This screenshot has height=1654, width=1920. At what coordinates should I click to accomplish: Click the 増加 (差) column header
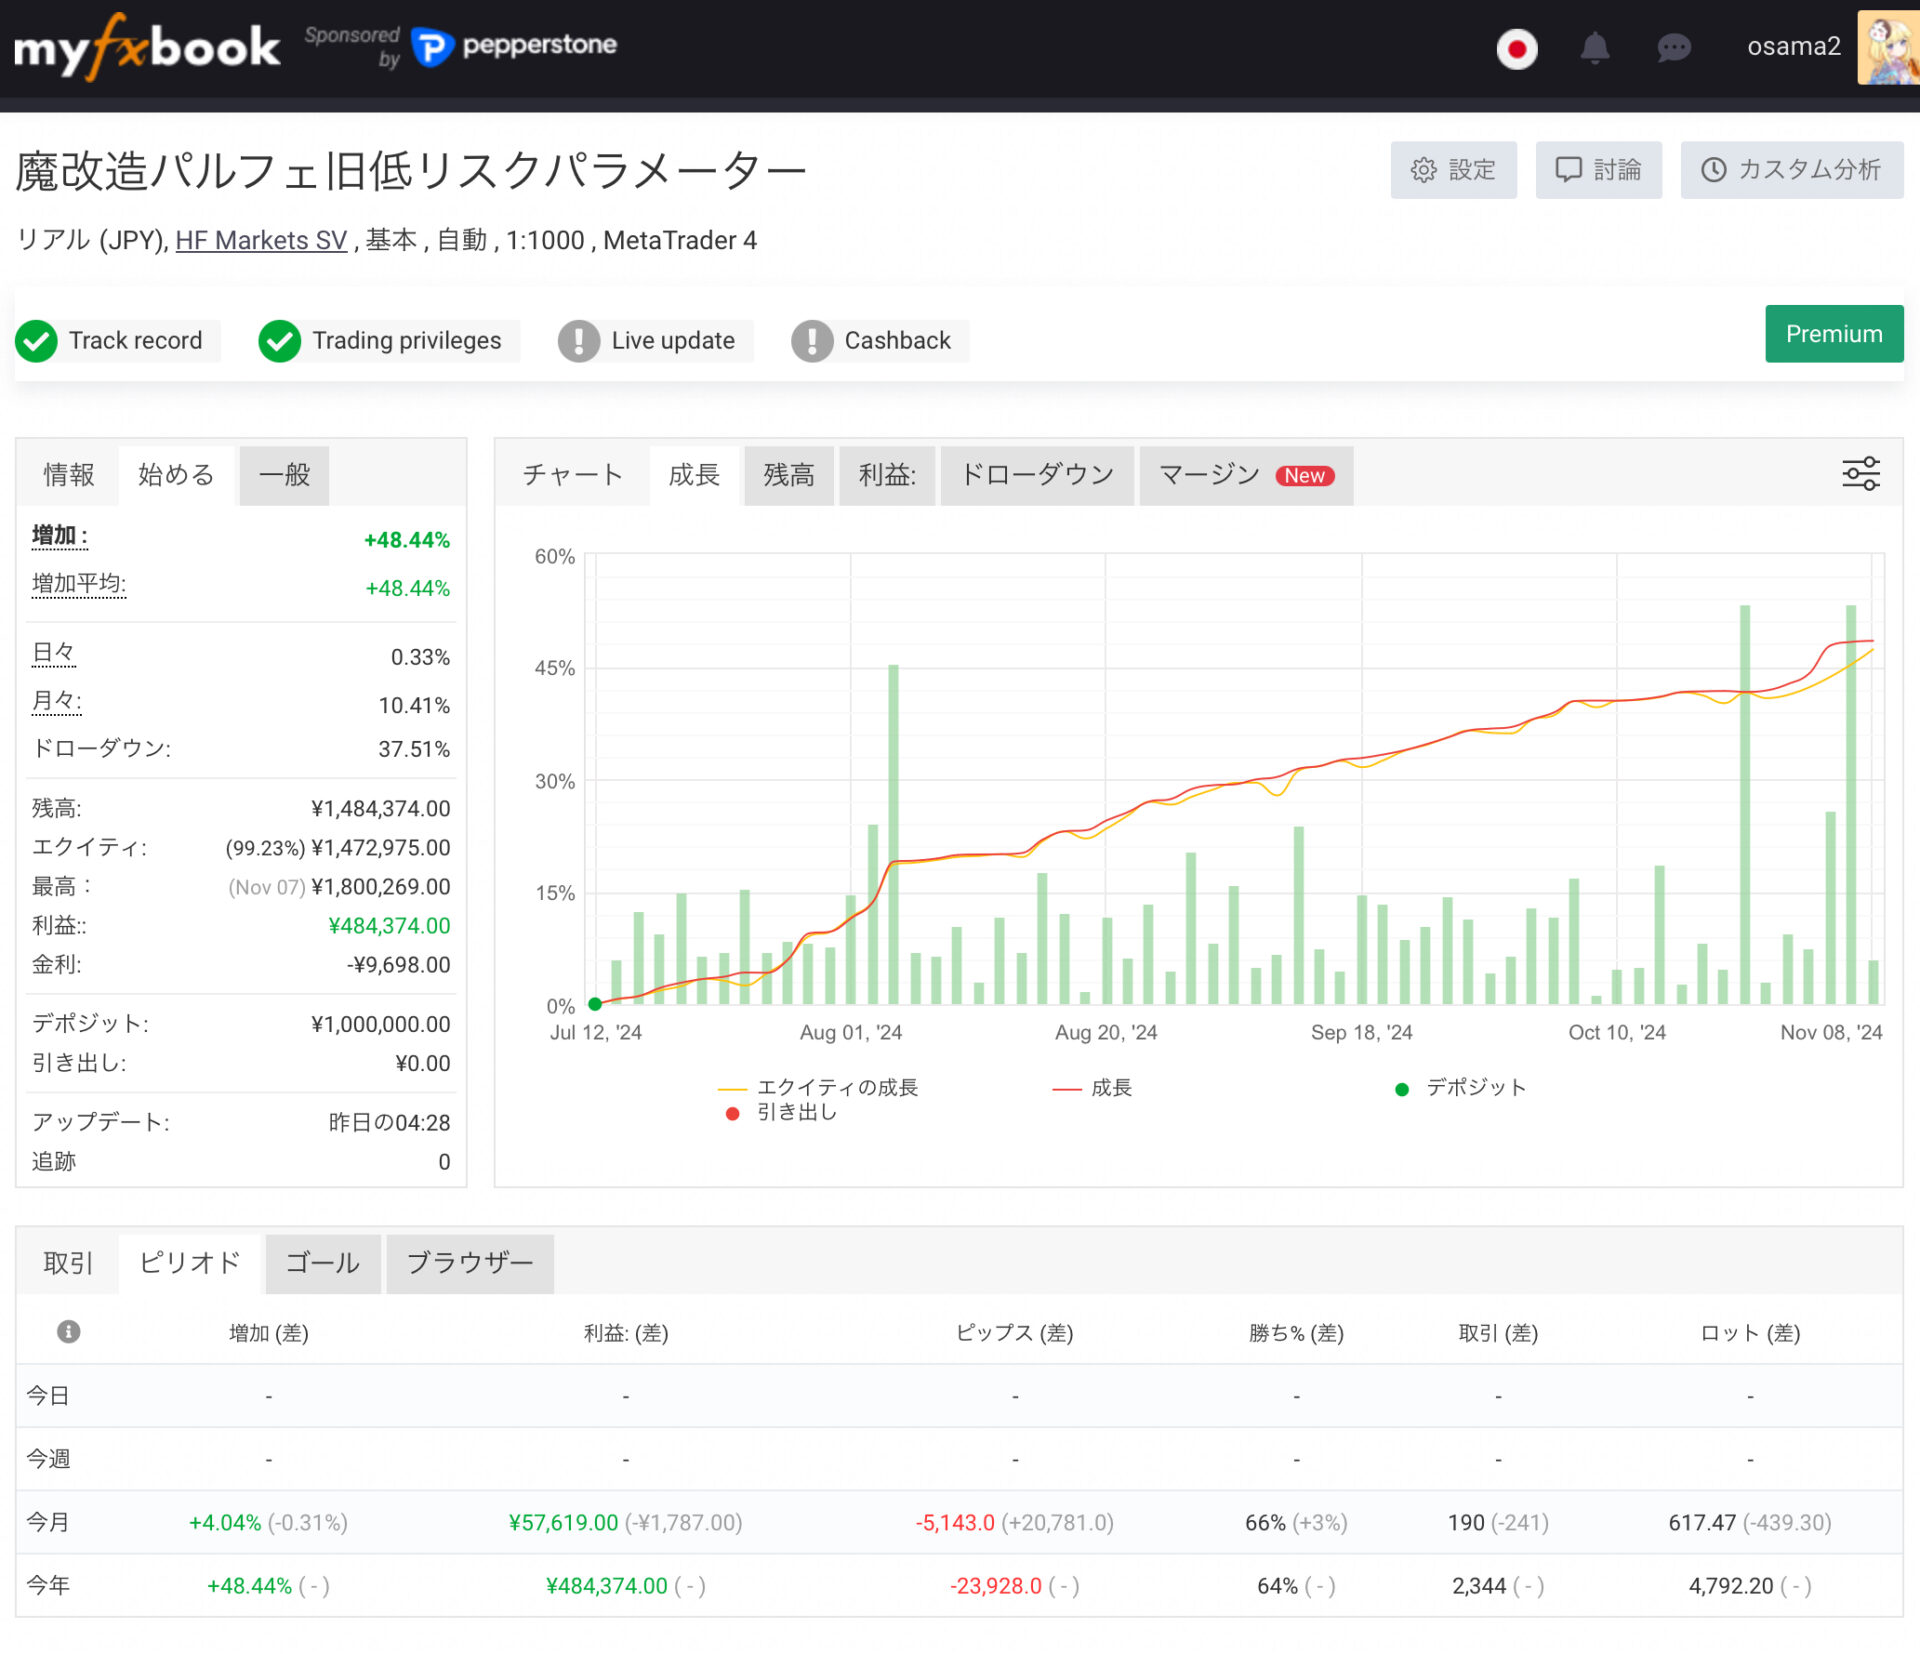coord(269,1333)
